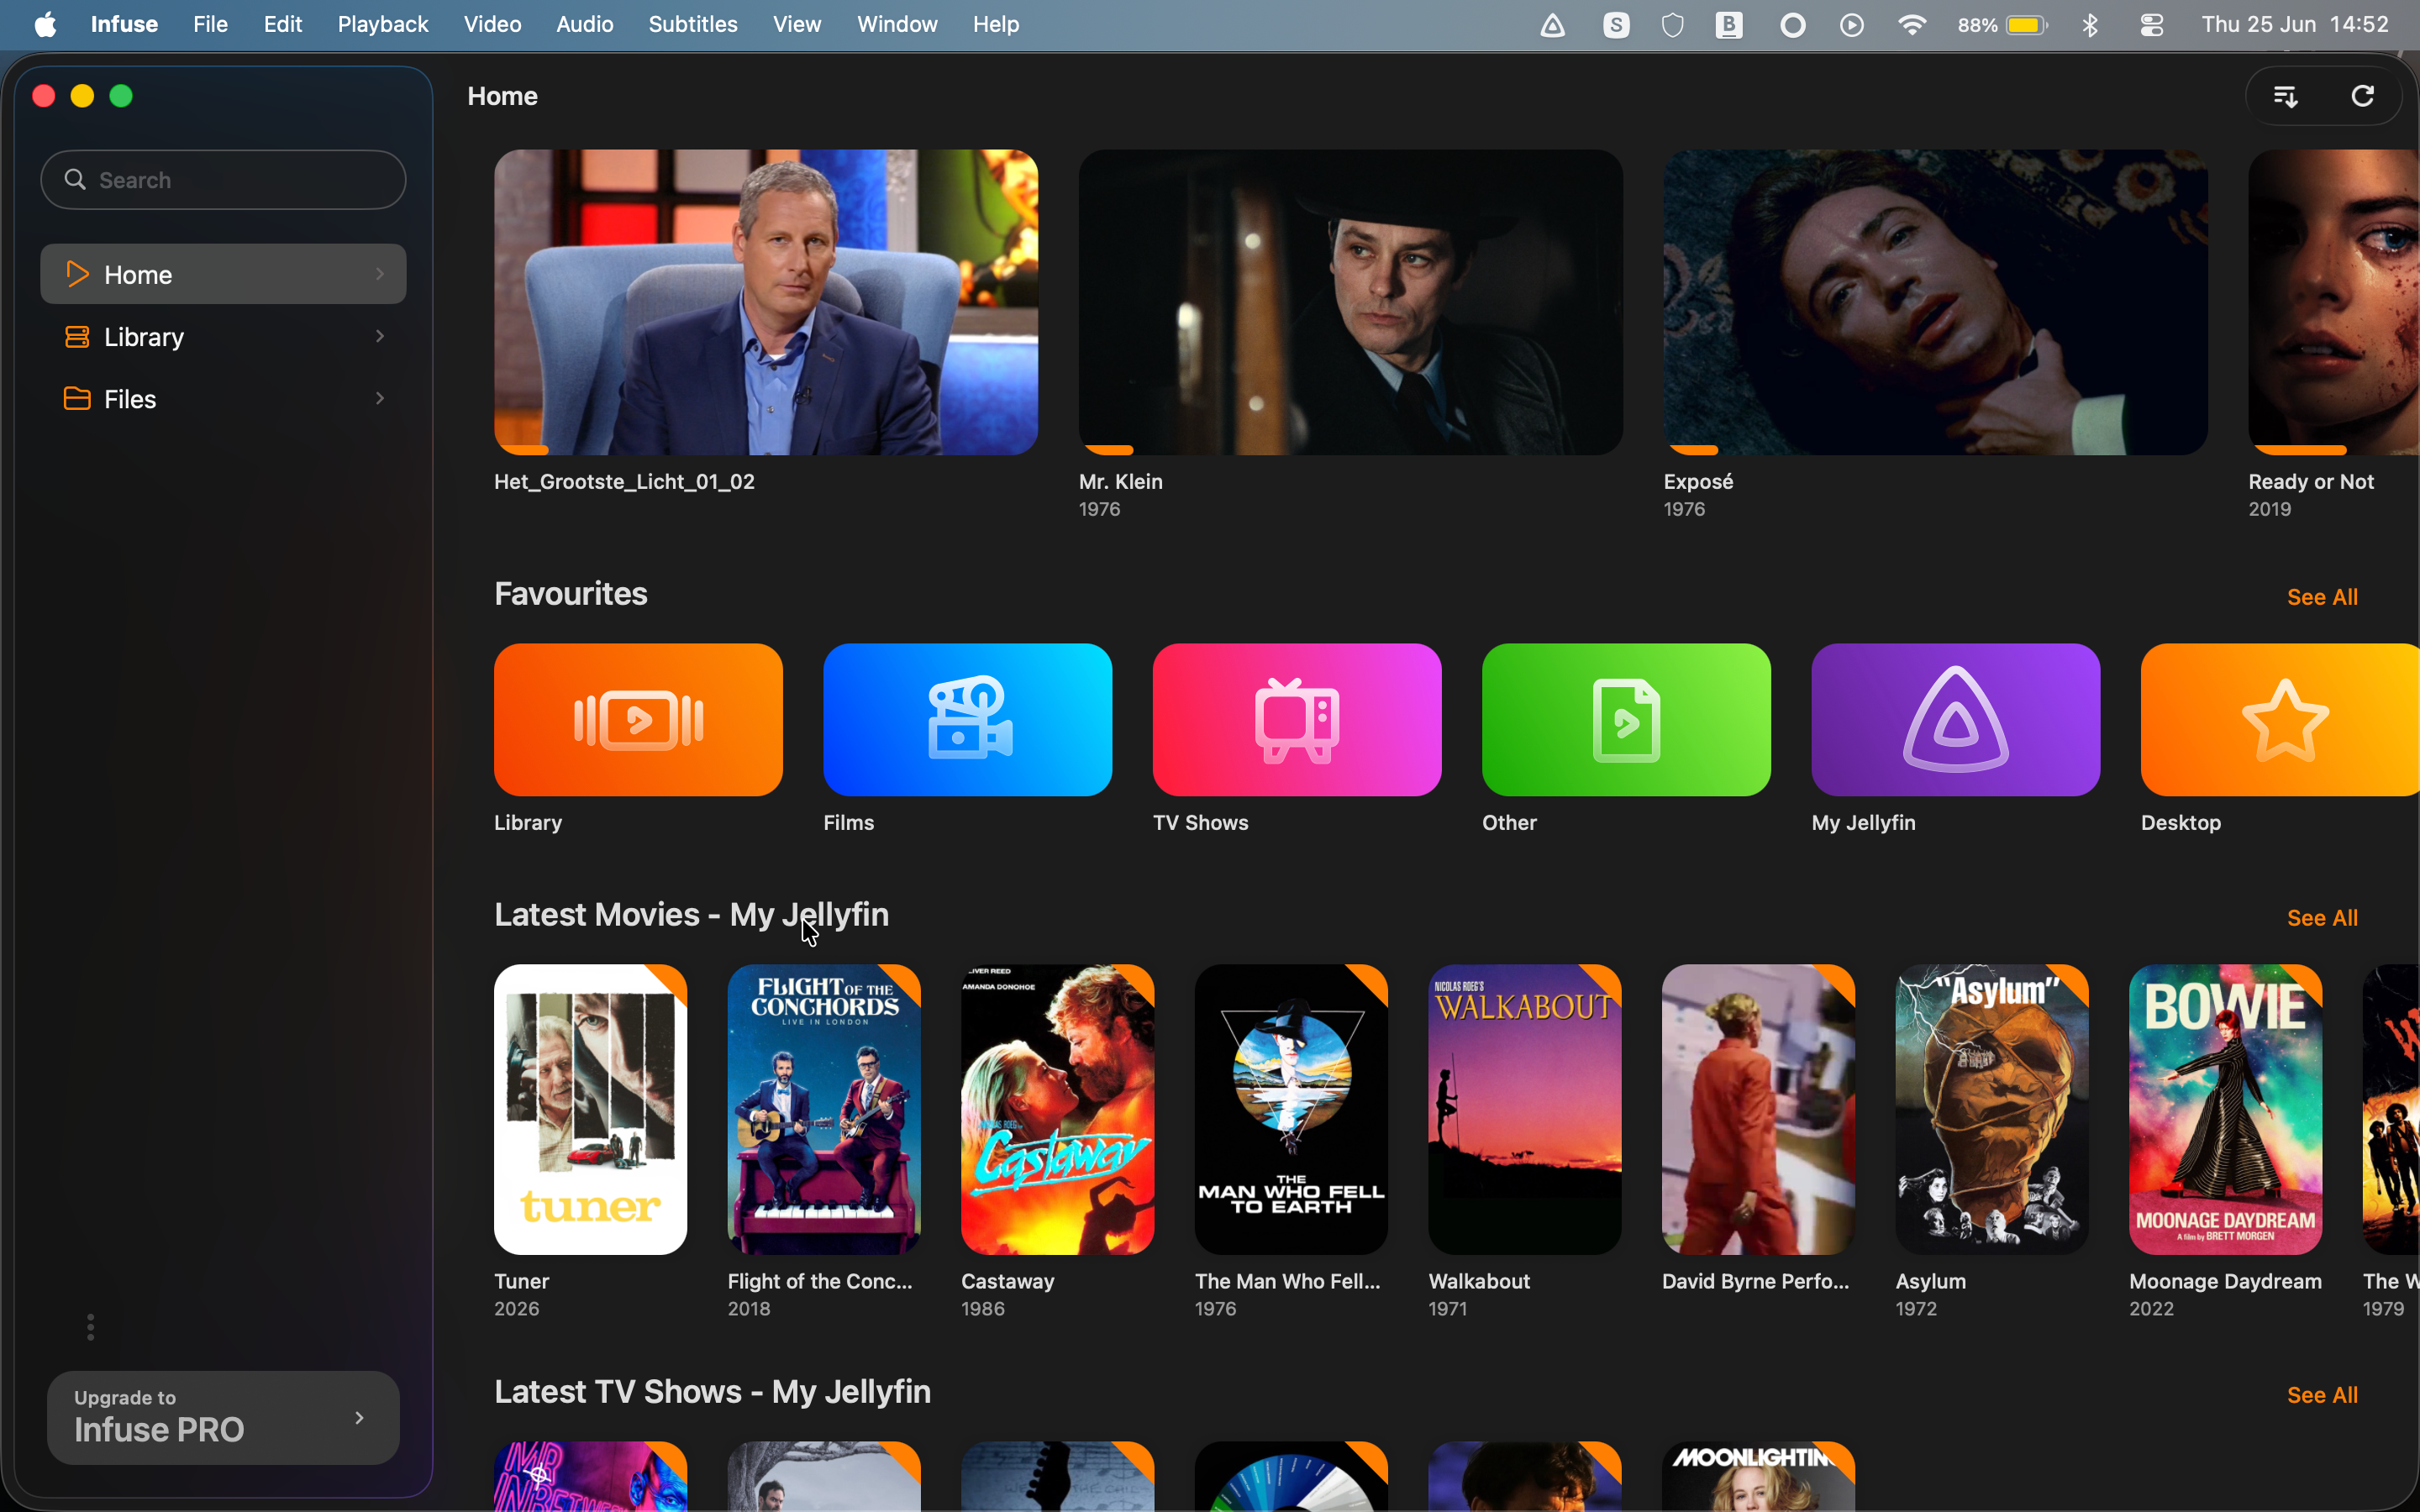2420x1512 pixels.
Task: Open the Audio menu
Action: click(x=585, y=24)
